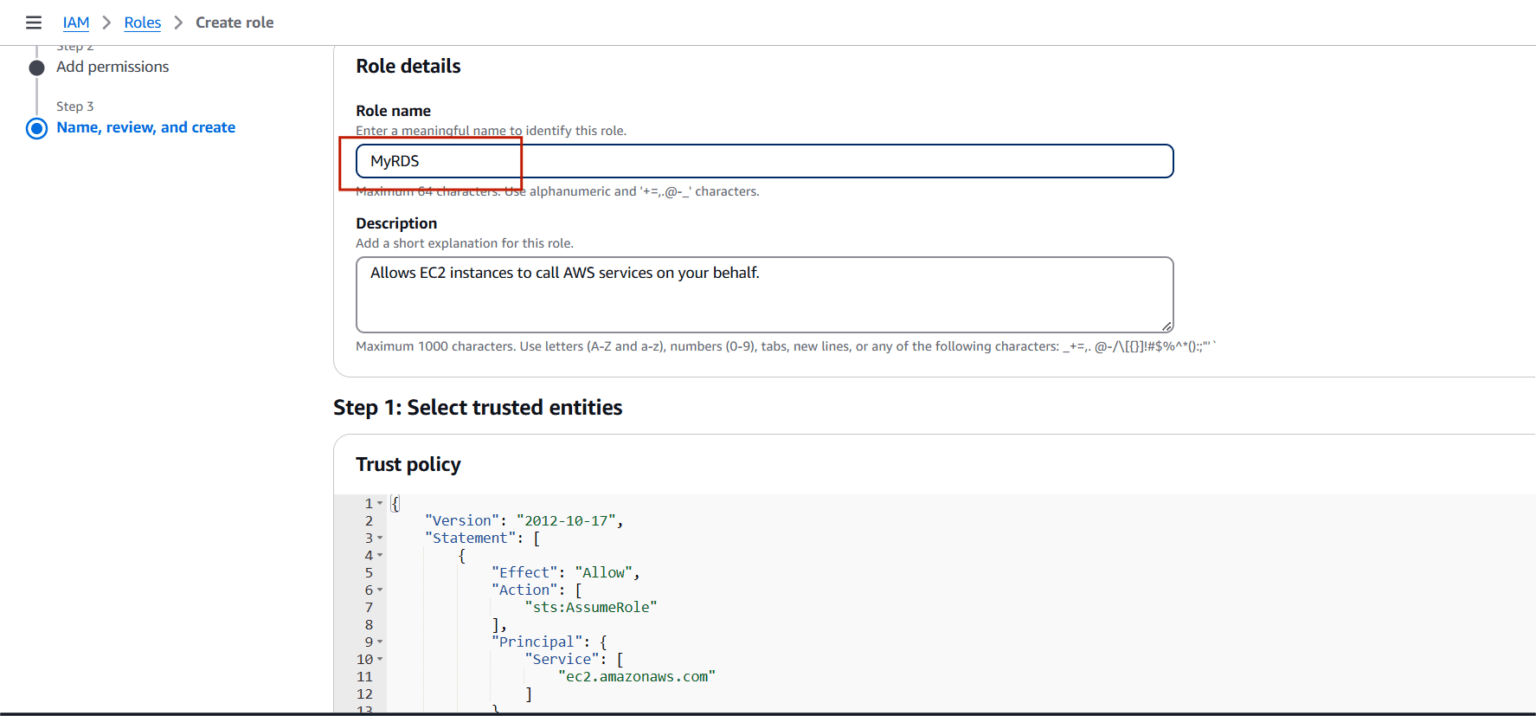Open the Roles breadcrumb link

pos(142,22)
